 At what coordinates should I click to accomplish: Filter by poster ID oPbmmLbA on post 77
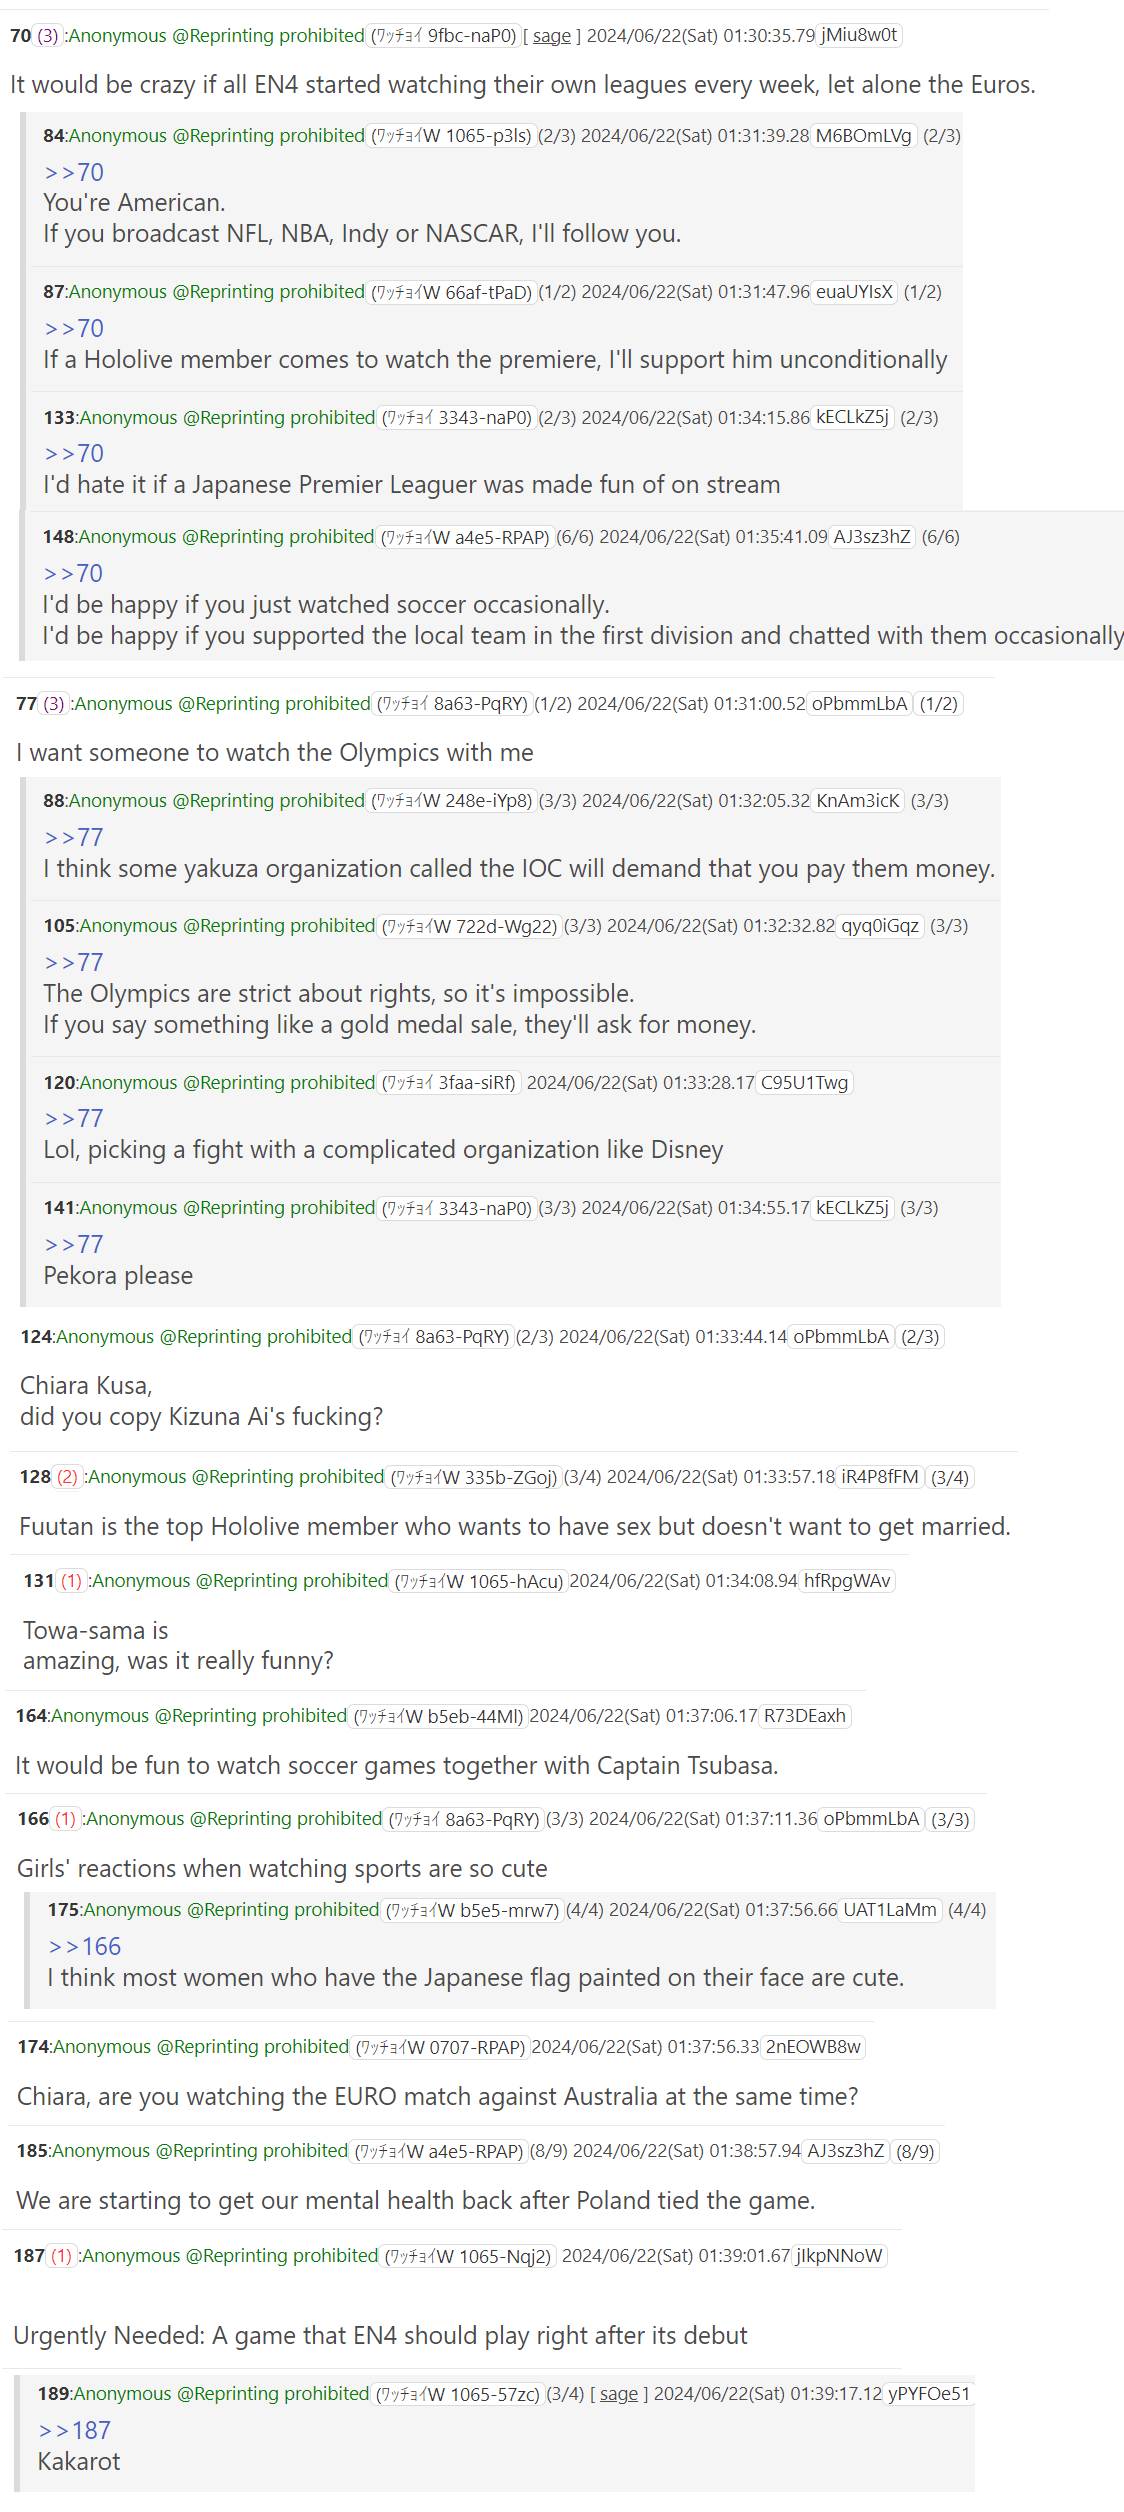860,704
